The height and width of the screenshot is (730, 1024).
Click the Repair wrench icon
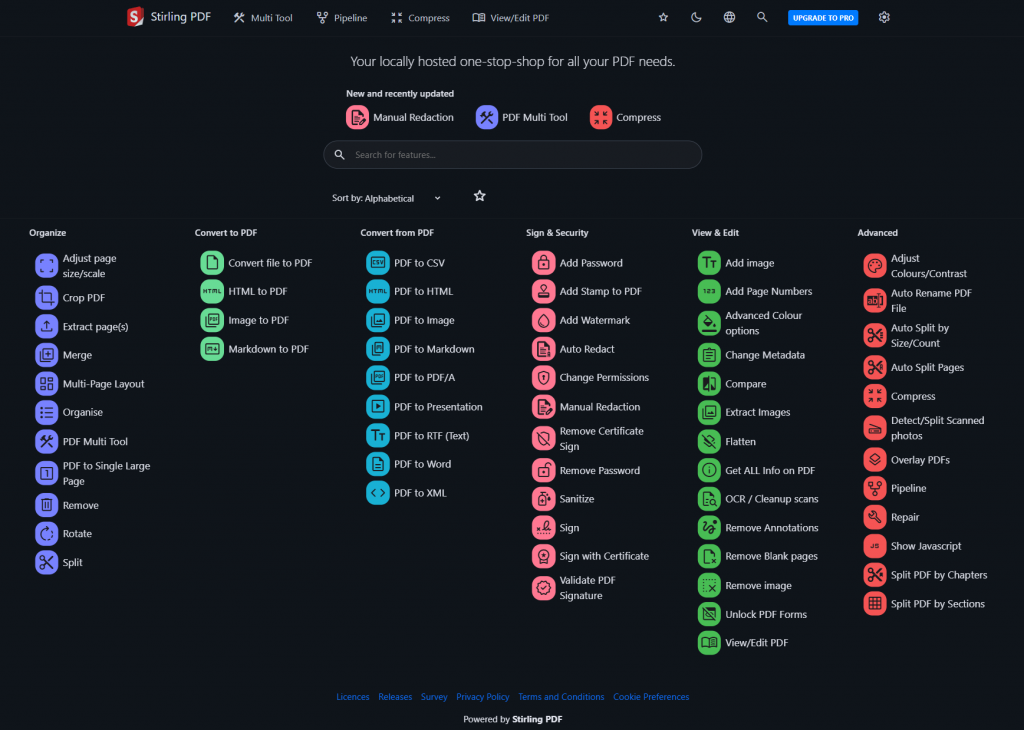tap(874, 517)
